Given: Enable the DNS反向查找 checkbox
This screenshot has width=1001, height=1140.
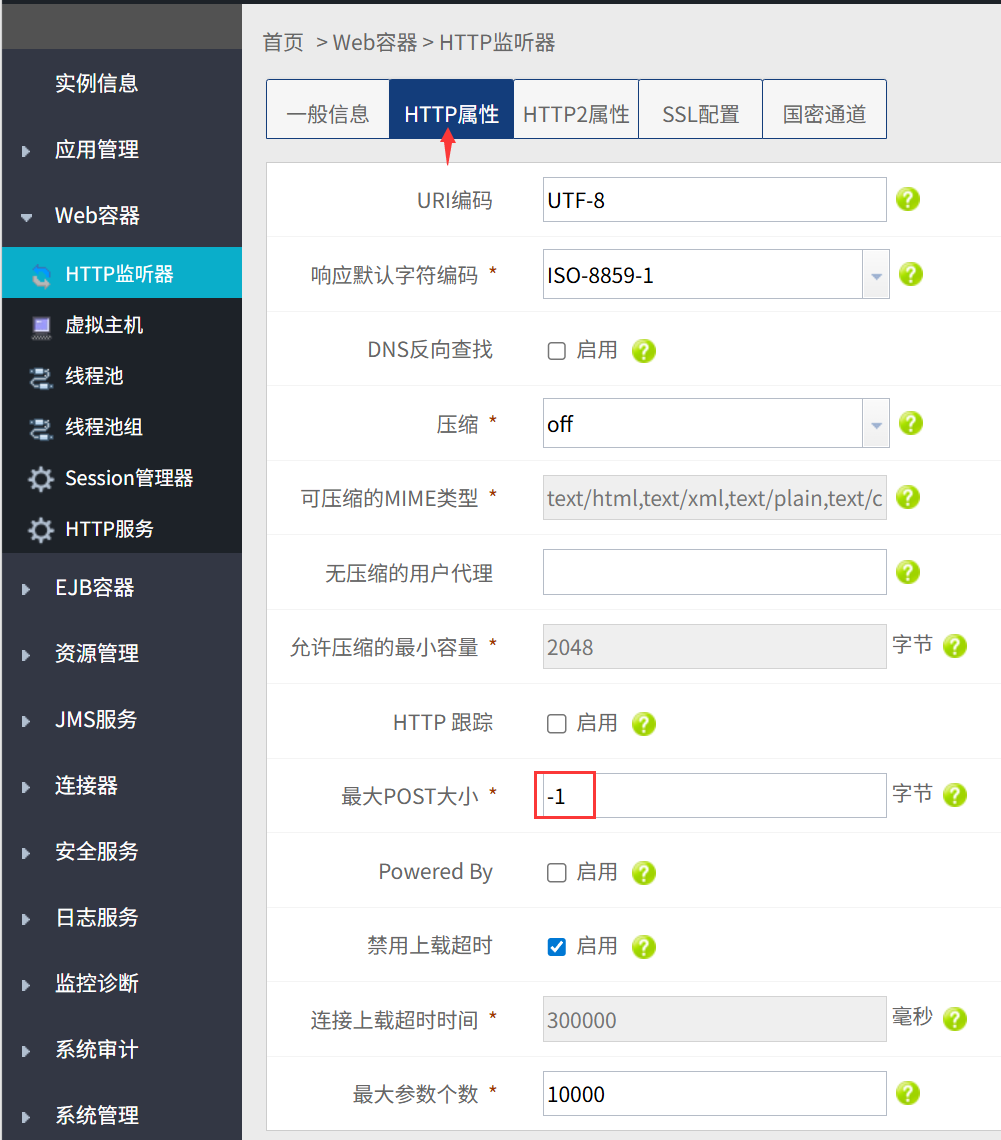Looking at the screenshot, I should 557,351.
